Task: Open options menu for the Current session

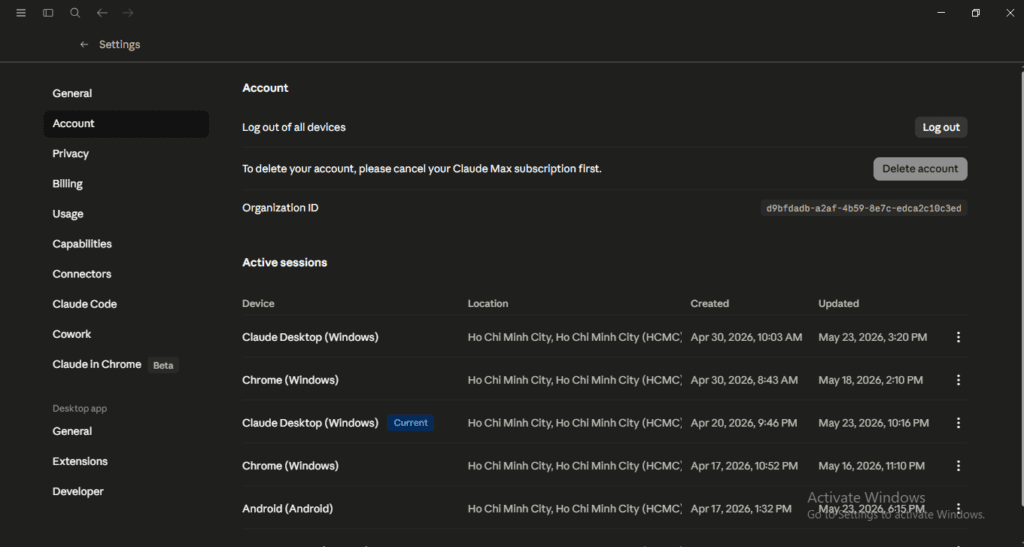Action: (x=958, y=423)
